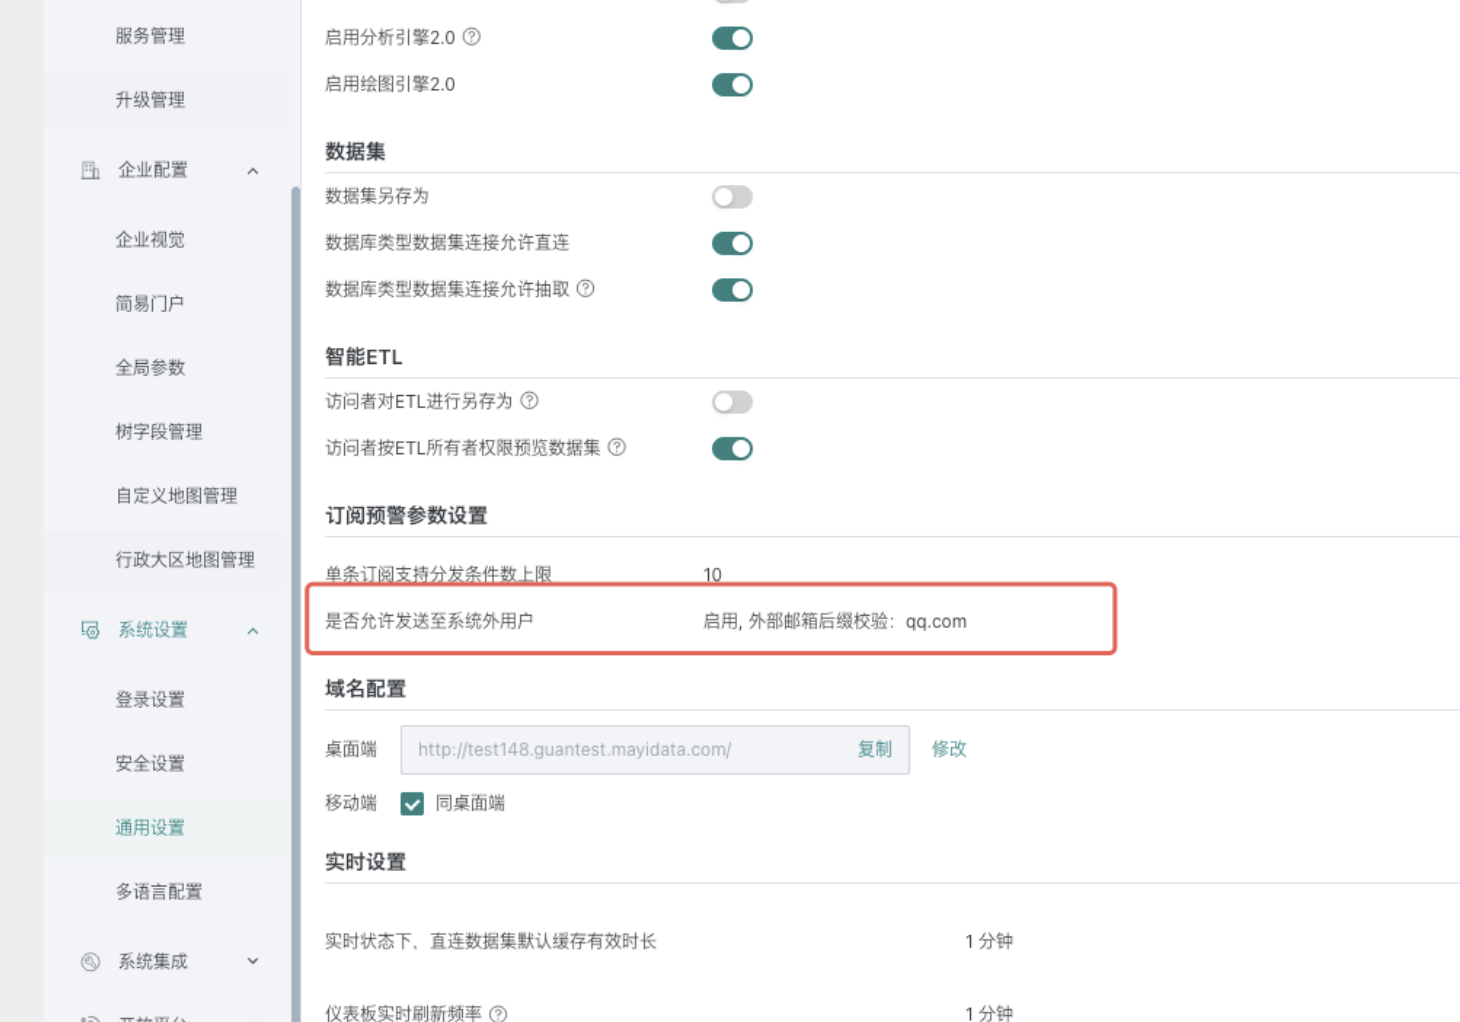Image resolution: width=1460 pixels, height=1022 pixels.
Task: Click the 系统集成 sidebar icon
Action: pos(89,961)
